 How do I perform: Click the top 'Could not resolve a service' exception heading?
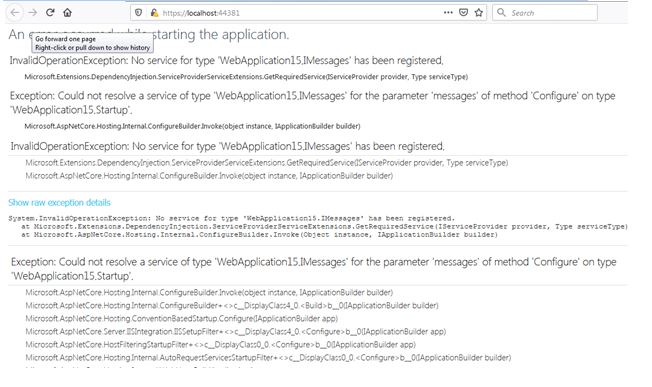313,103
